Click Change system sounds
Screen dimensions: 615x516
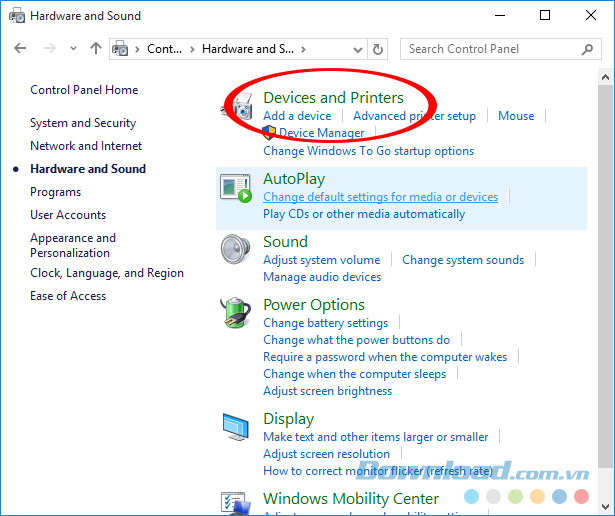[463, 260]
